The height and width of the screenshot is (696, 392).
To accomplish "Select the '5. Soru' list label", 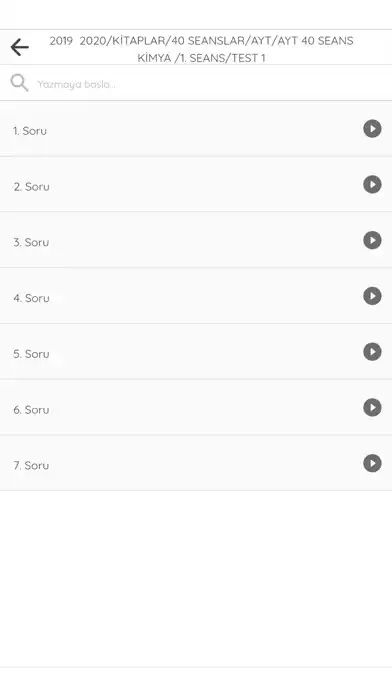I will (x=31, y=354).
